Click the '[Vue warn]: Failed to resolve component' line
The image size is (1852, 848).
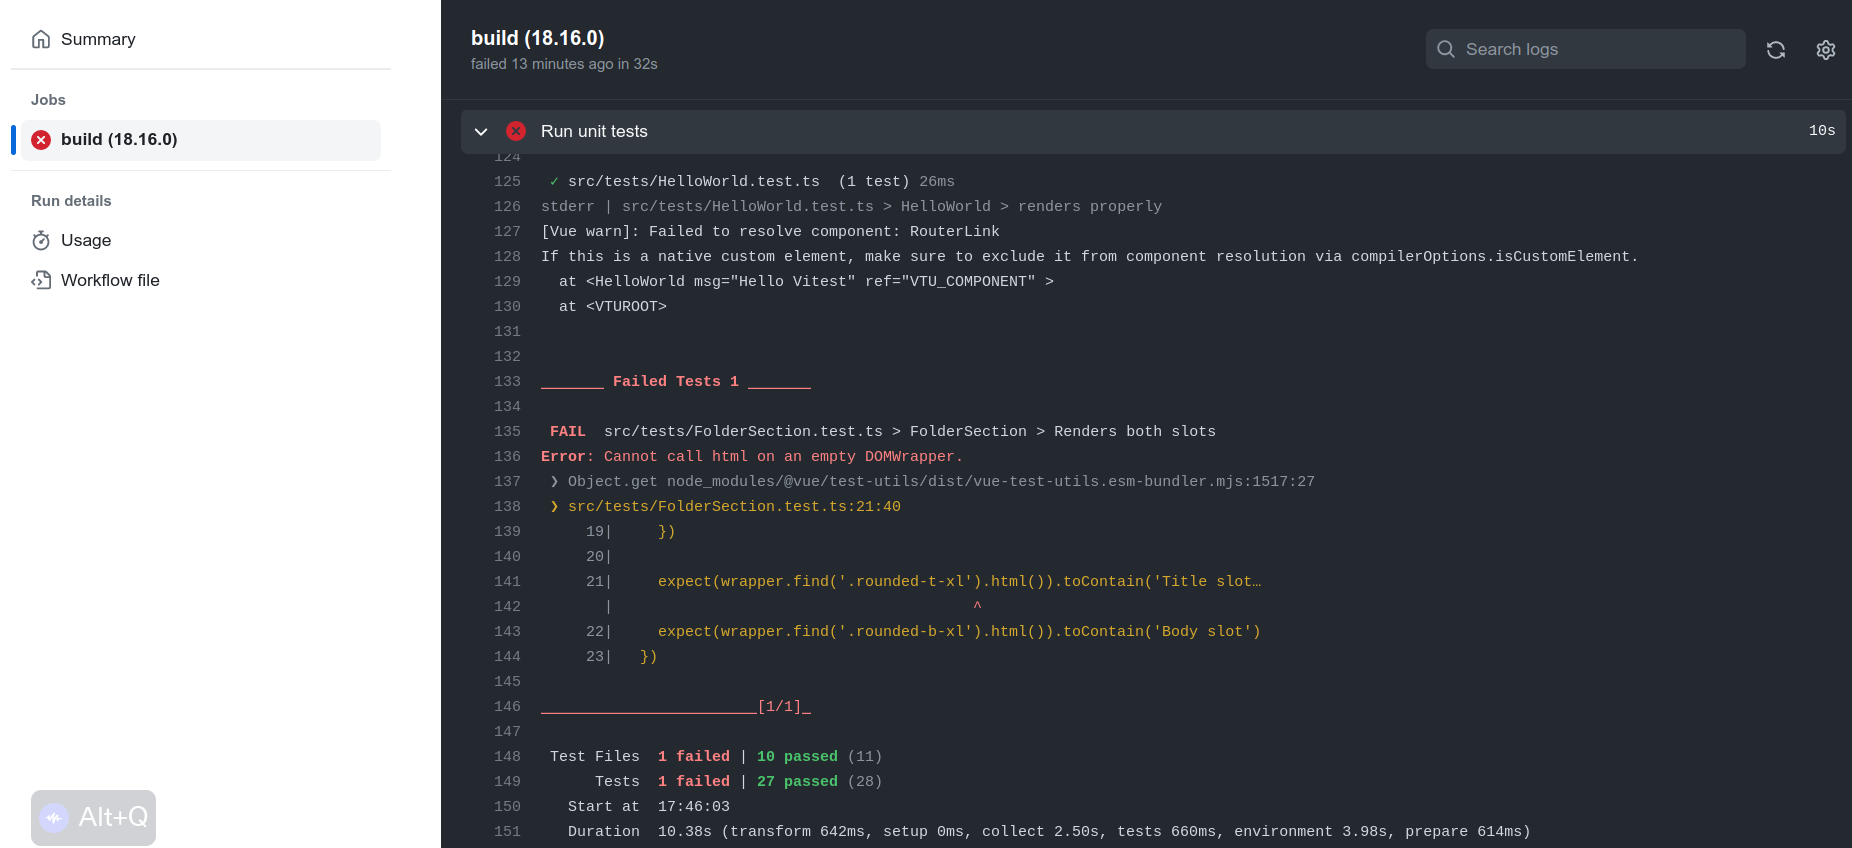pyautogui.click(x=770, y=231)
